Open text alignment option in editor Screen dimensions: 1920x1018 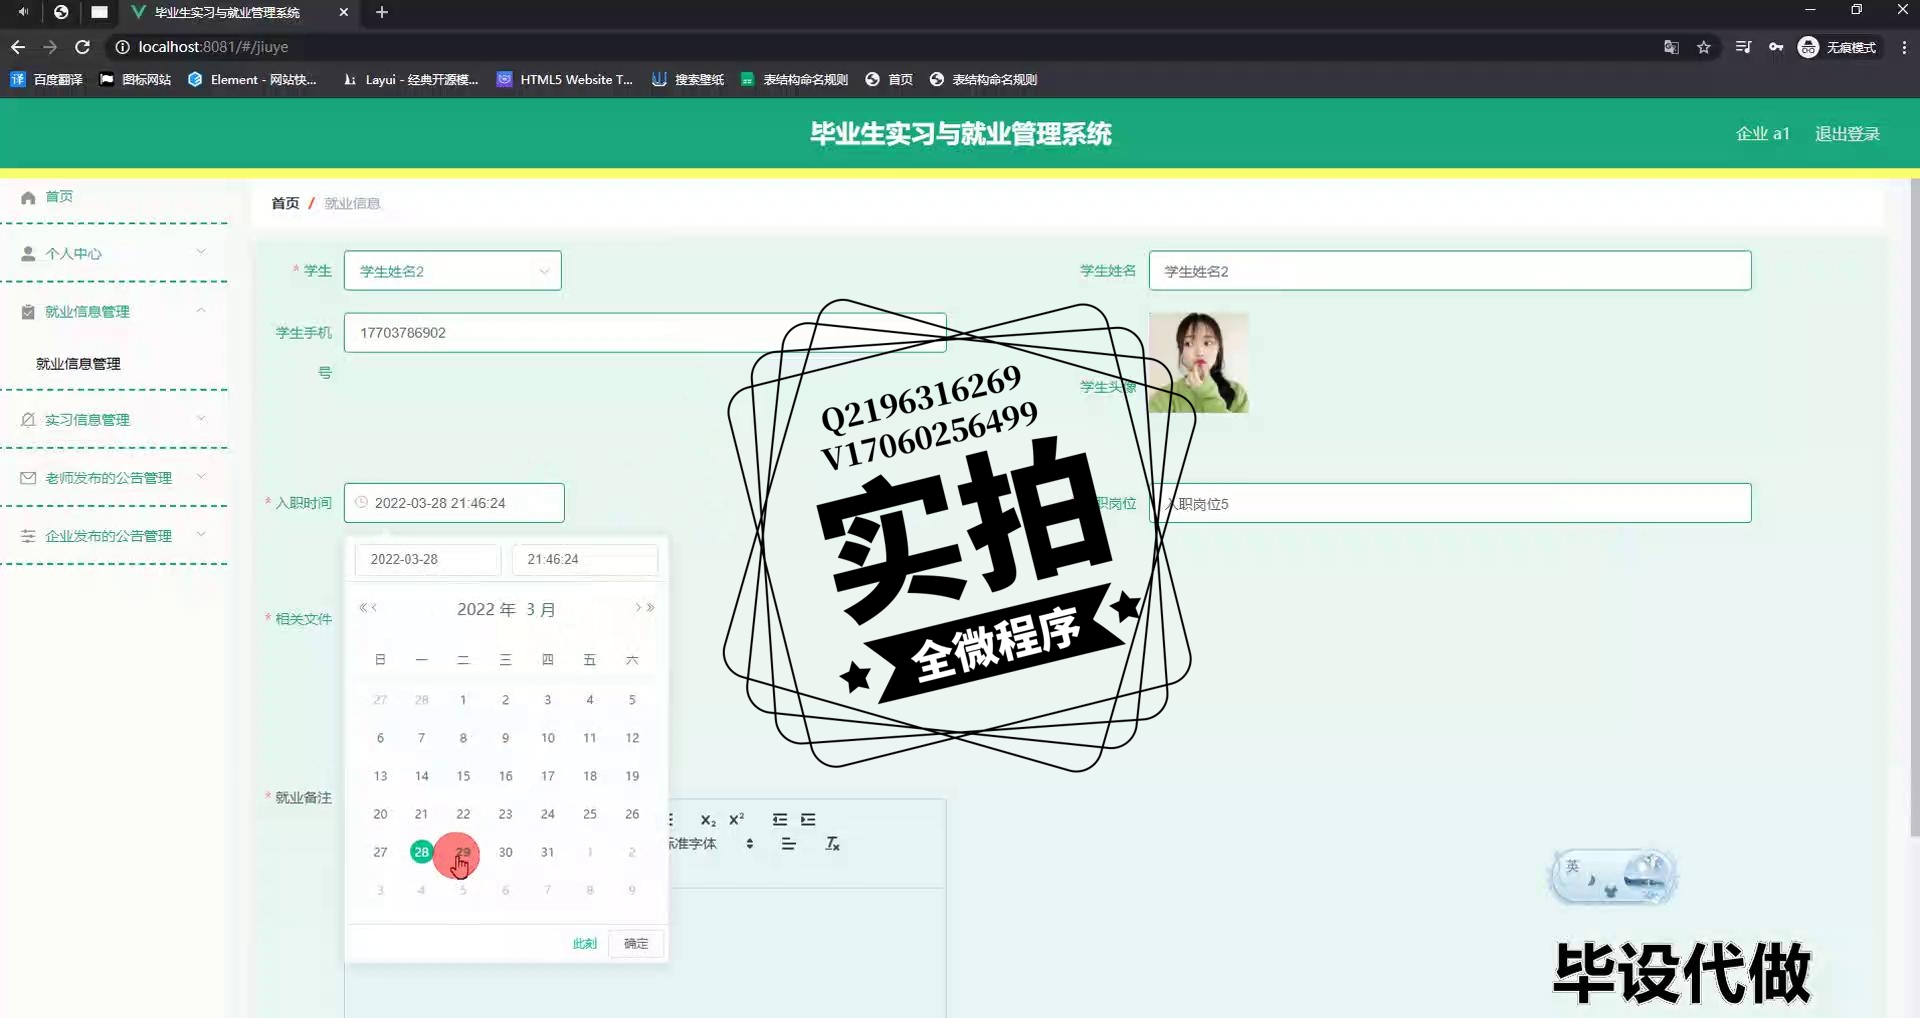[x=789, y=844]
